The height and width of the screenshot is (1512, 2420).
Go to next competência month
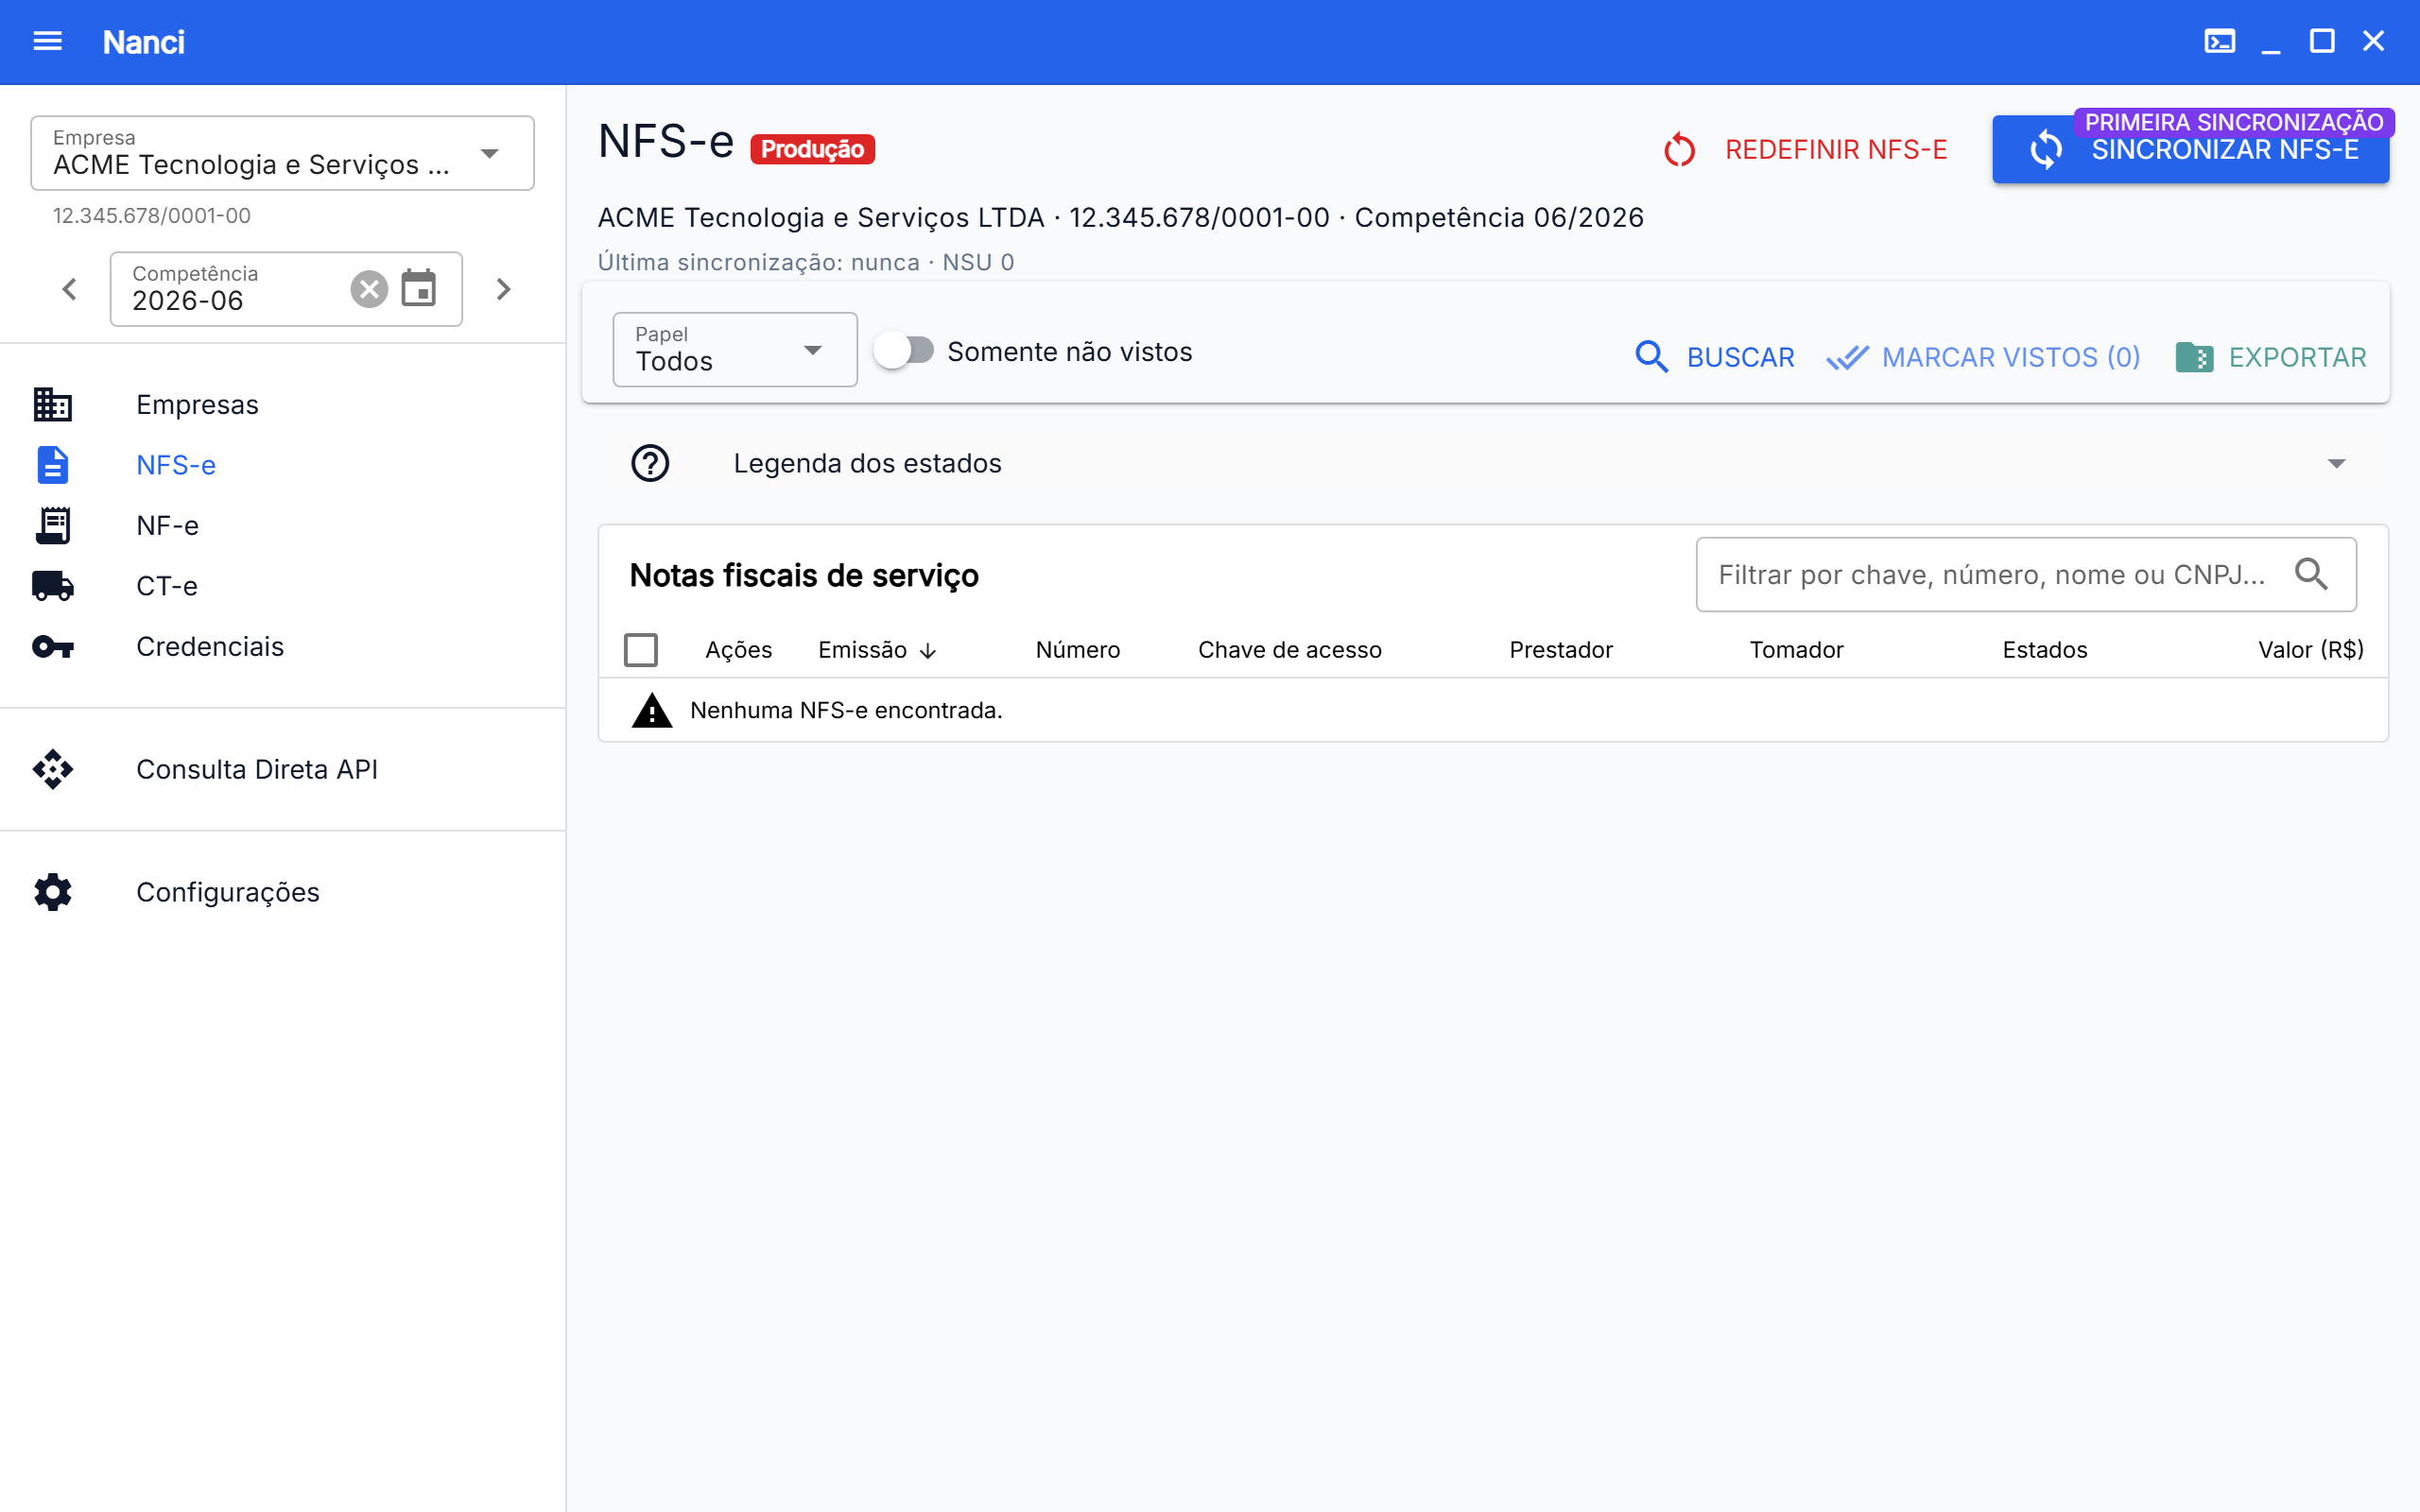[x=503, y=289]
